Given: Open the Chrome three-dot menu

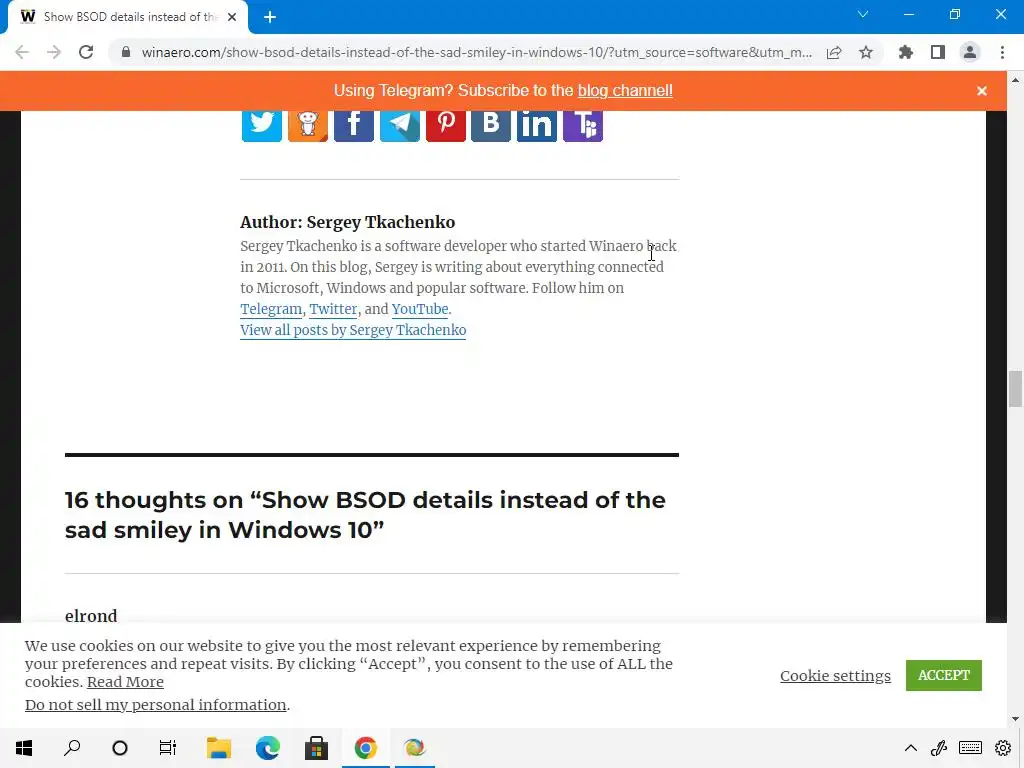Looking at the screenshot, I should click(1002, 52).
